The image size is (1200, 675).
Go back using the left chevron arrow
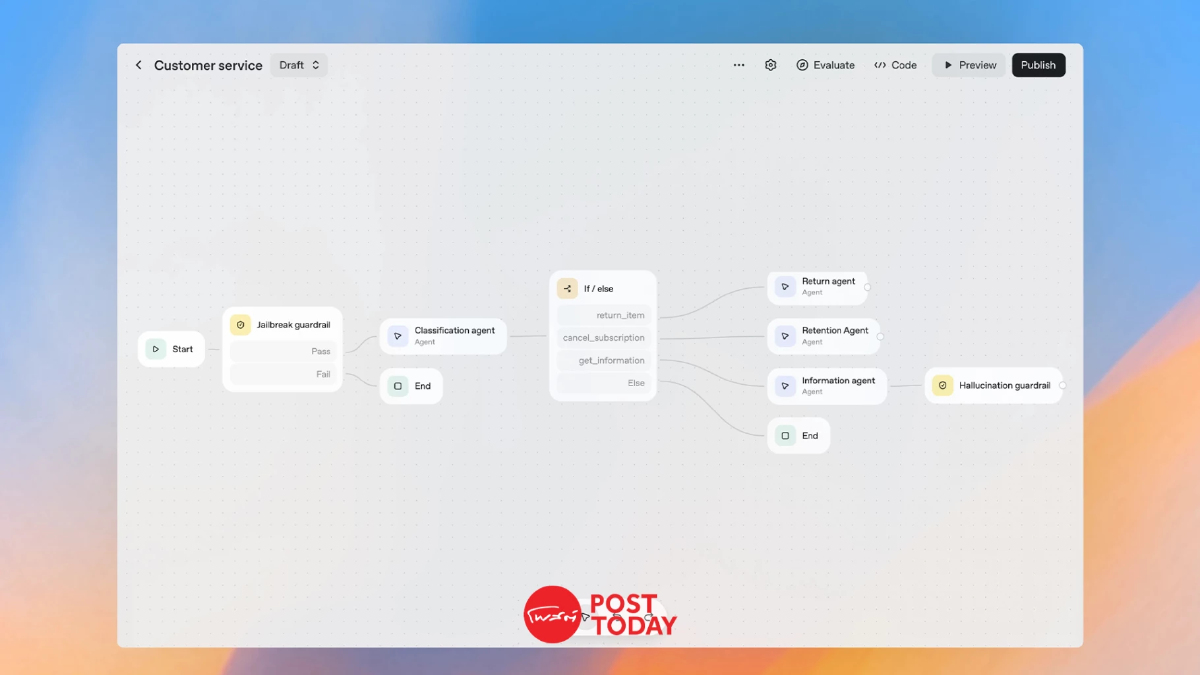click(x=138, y=65)
